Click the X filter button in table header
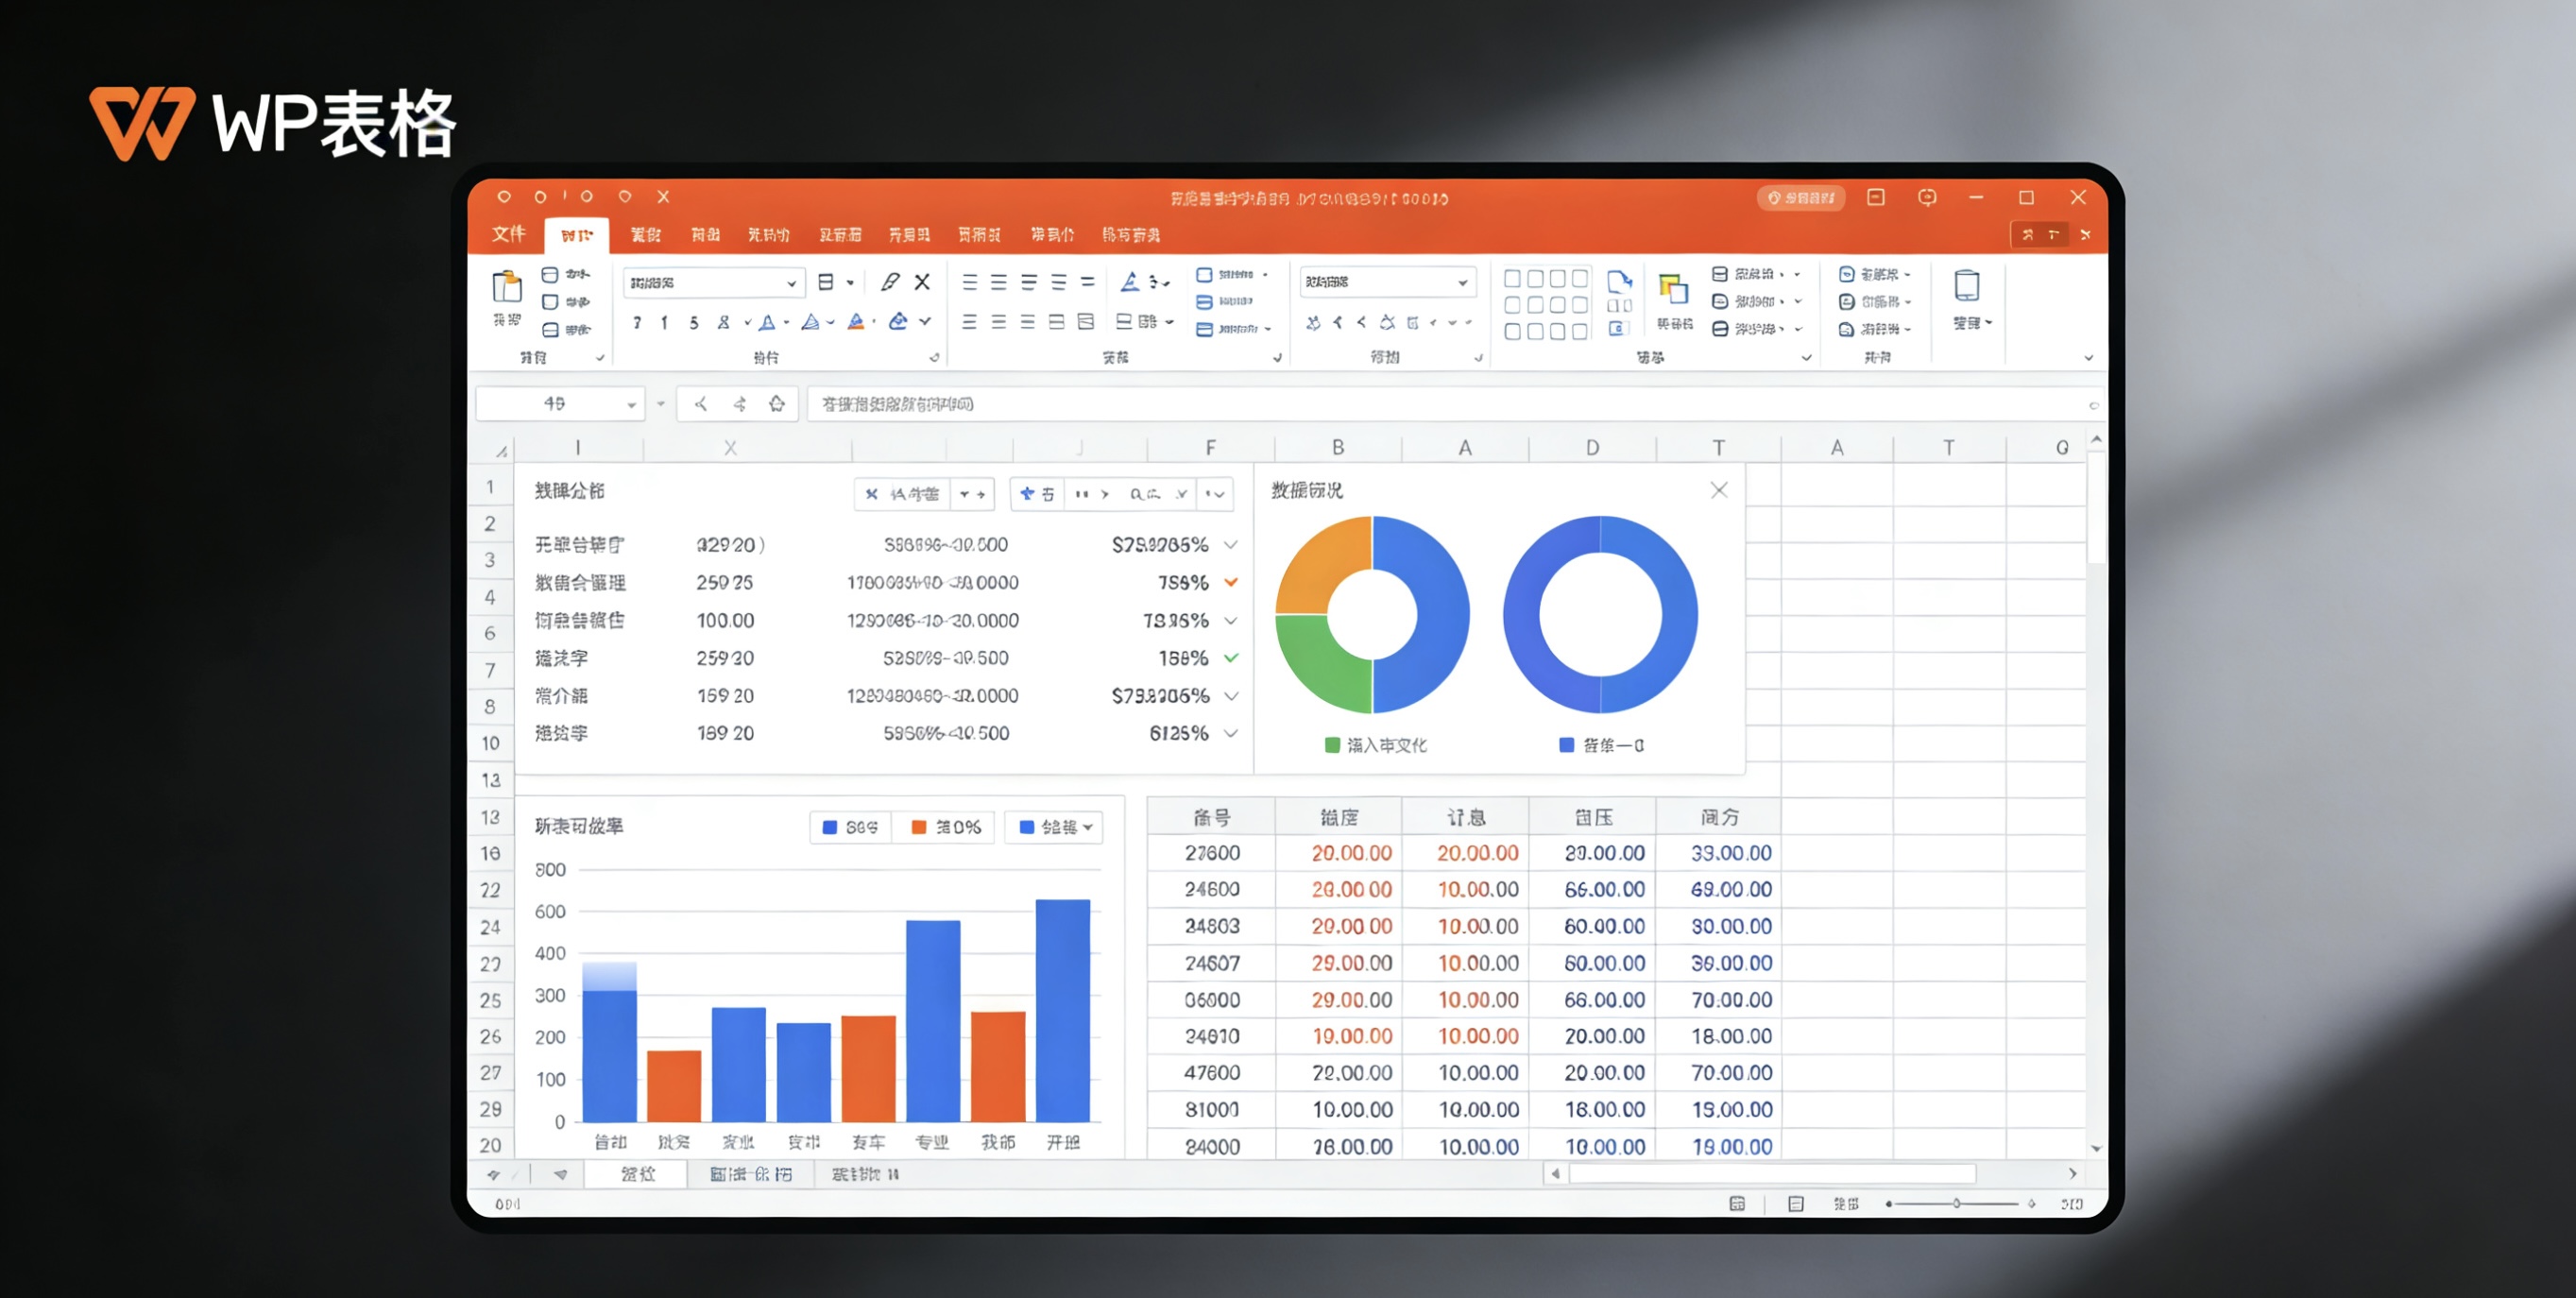The height and width of the screenshot is (1298, 2576). coord(871,494)
